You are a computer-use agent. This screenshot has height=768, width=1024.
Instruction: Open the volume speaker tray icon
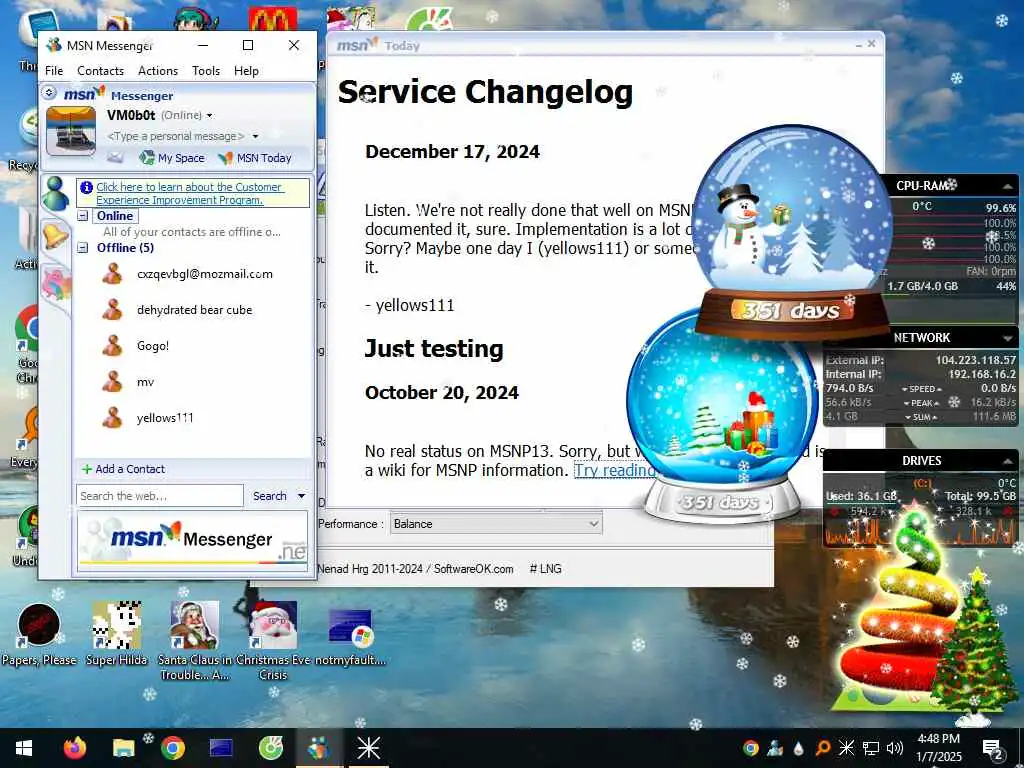click(895, 748)
